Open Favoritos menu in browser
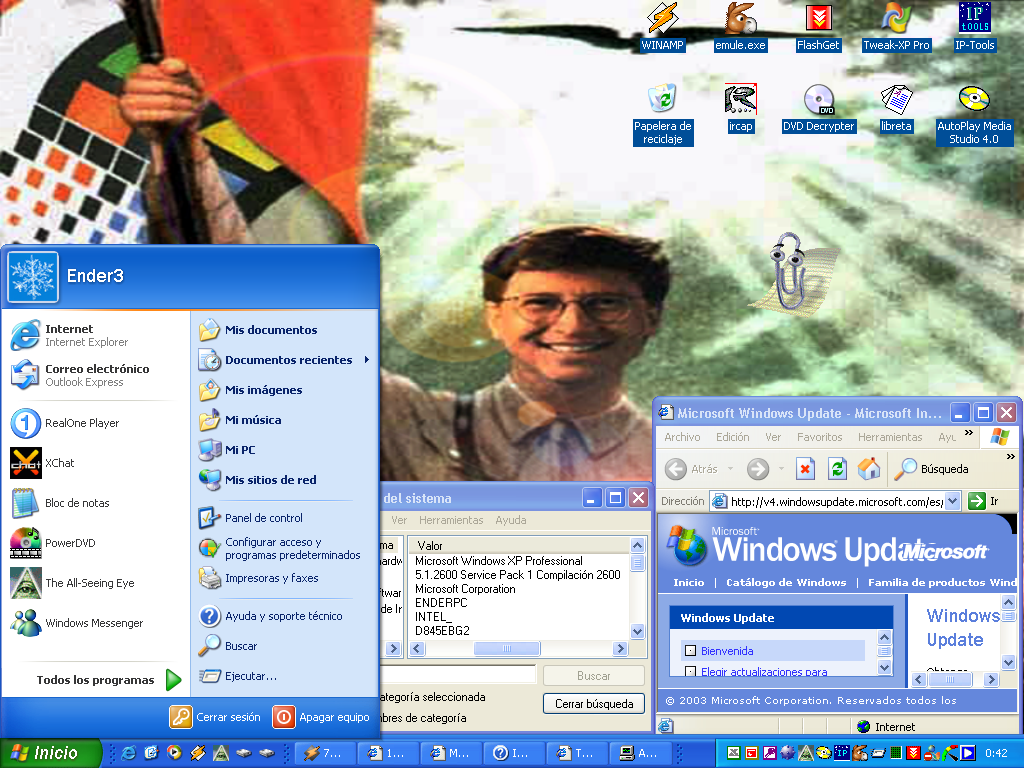1024x768 pixels. [x=819, y=437]
